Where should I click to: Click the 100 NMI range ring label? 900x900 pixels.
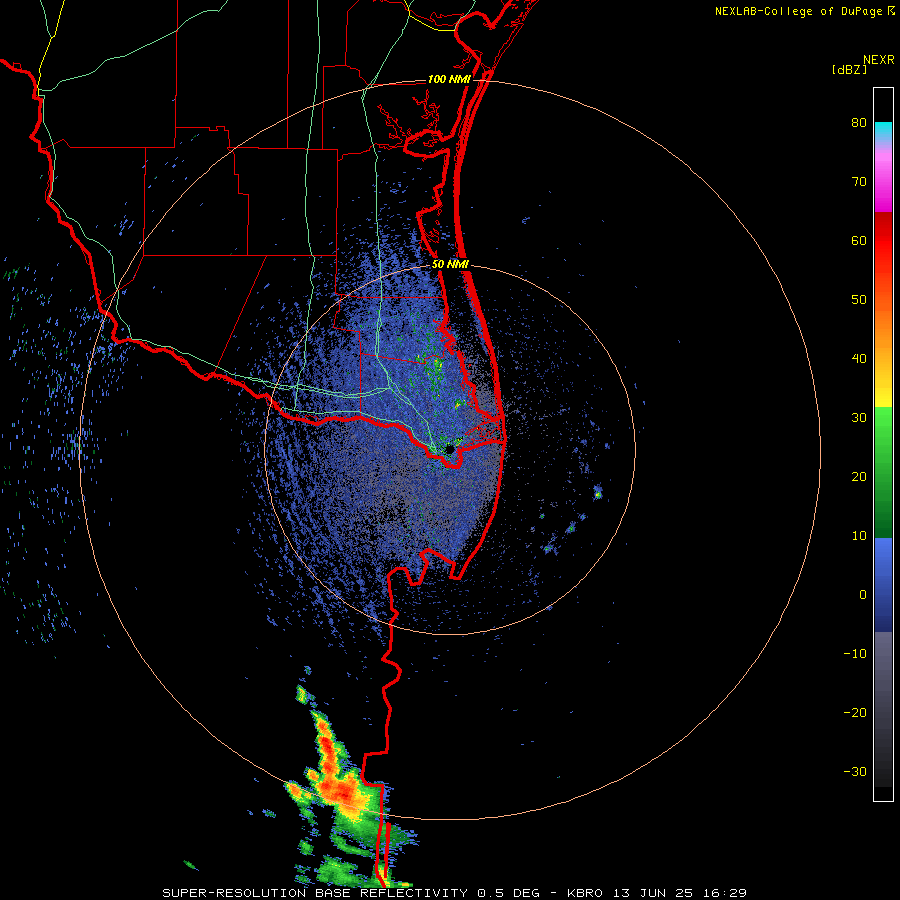tap(449, 79)
